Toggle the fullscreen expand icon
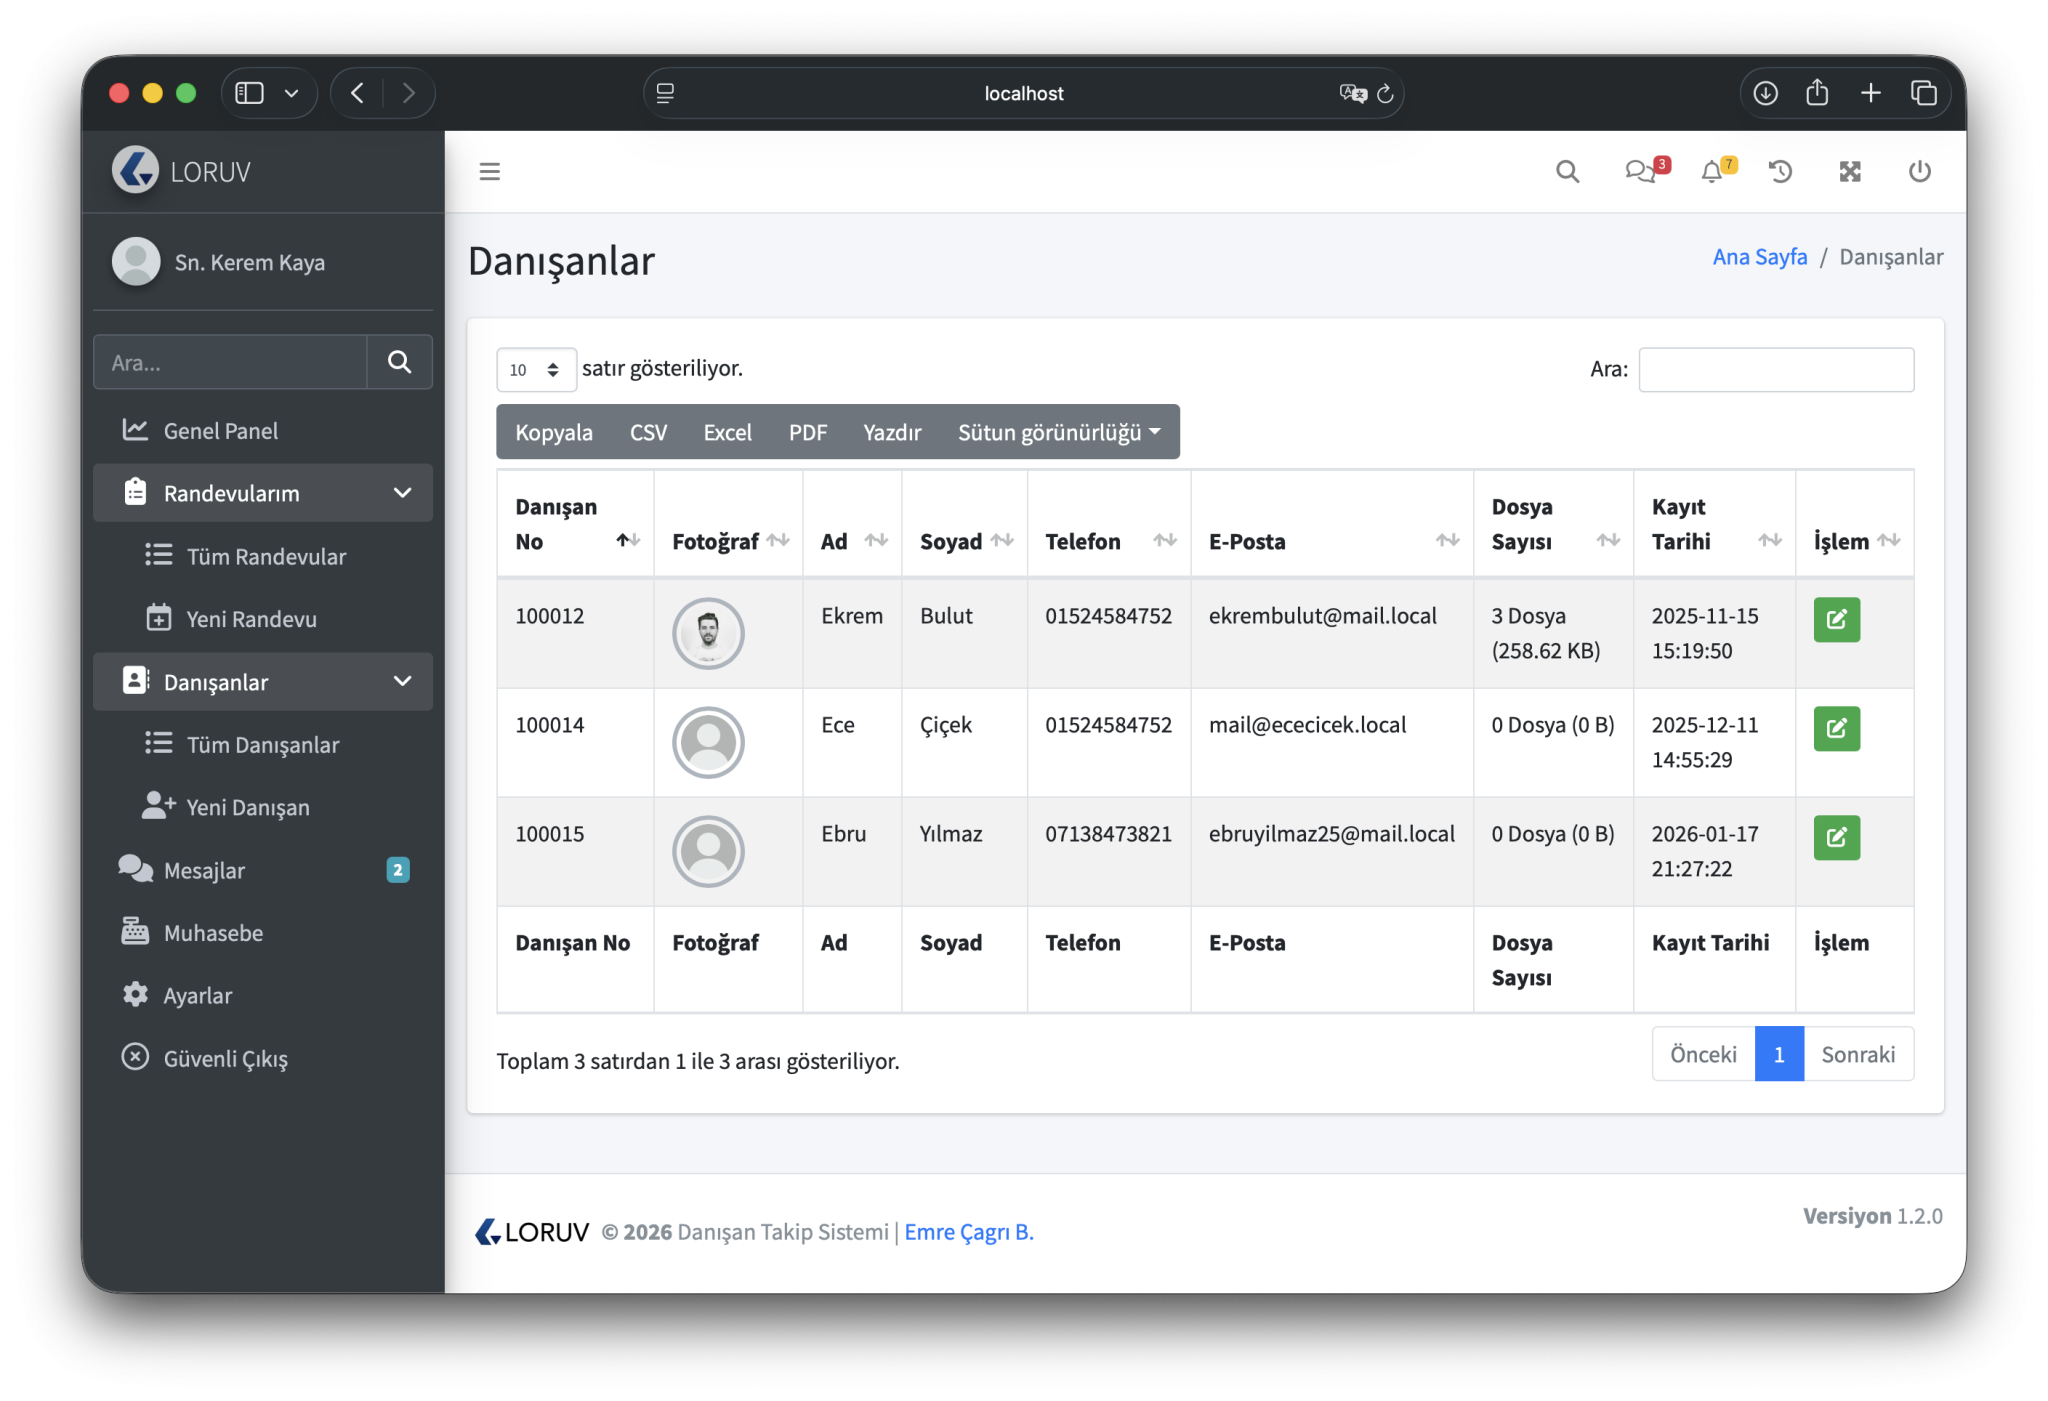The height and width of the screenshot is (1401, 2048). [x=1850, y=171]
